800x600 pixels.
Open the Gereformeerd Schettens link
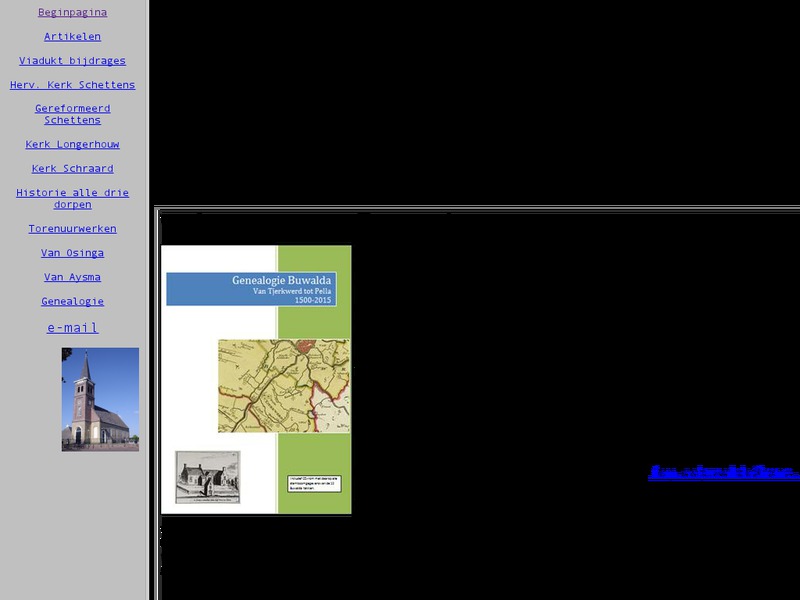click(73, 113)
